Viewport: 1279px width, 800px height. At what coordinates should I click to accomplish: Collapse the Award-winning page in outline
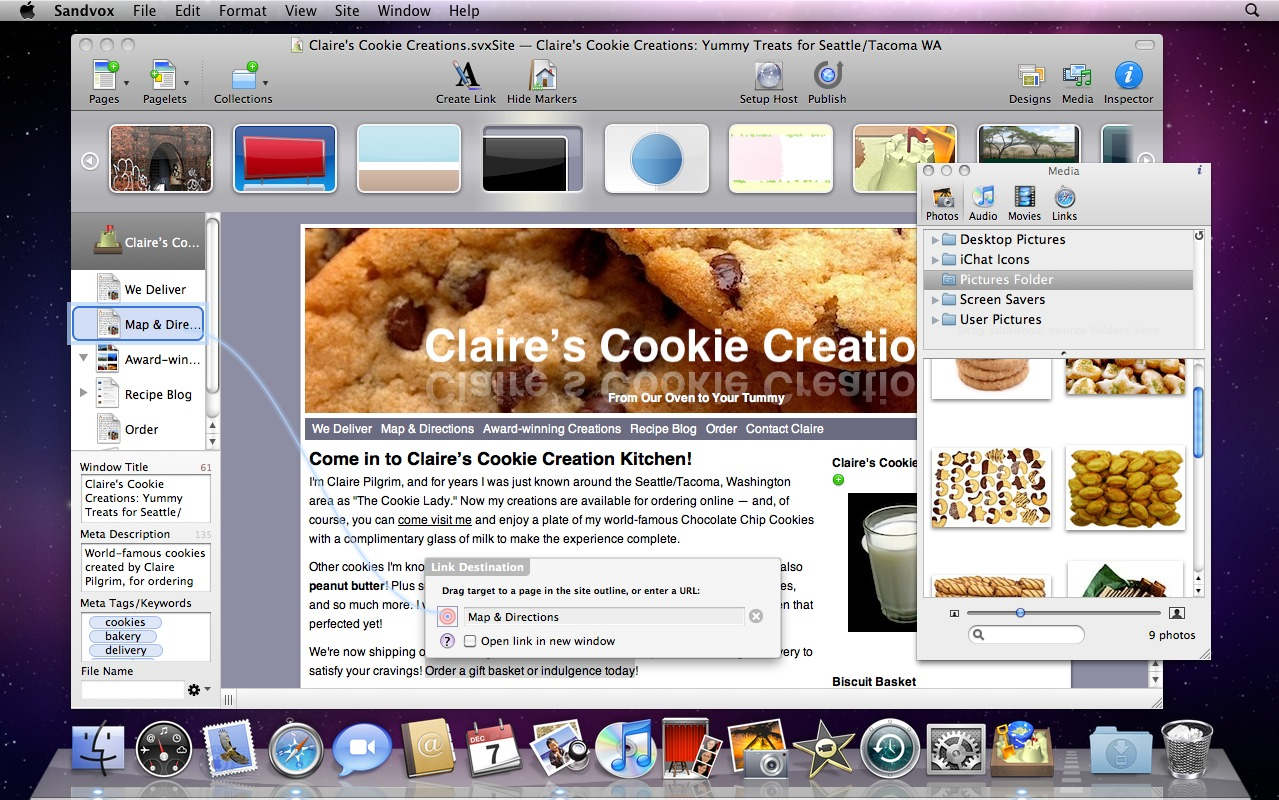click(84, 358)
